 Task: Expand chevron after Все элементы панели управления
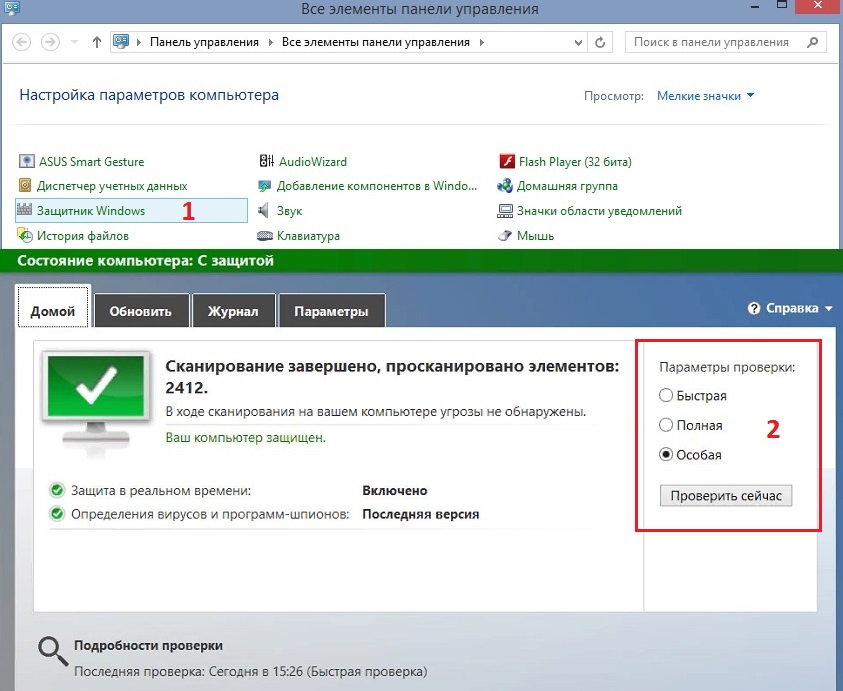(482, 42)
